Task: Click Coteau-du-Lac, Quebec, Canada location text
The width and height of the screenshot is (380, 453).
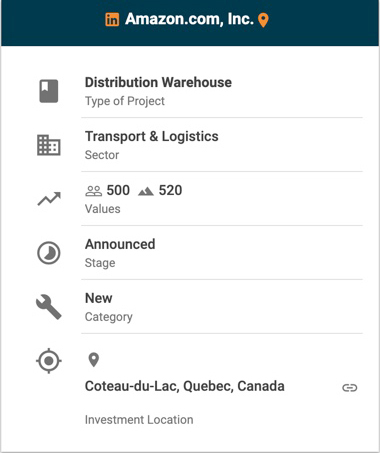Action: pos(185,386)
